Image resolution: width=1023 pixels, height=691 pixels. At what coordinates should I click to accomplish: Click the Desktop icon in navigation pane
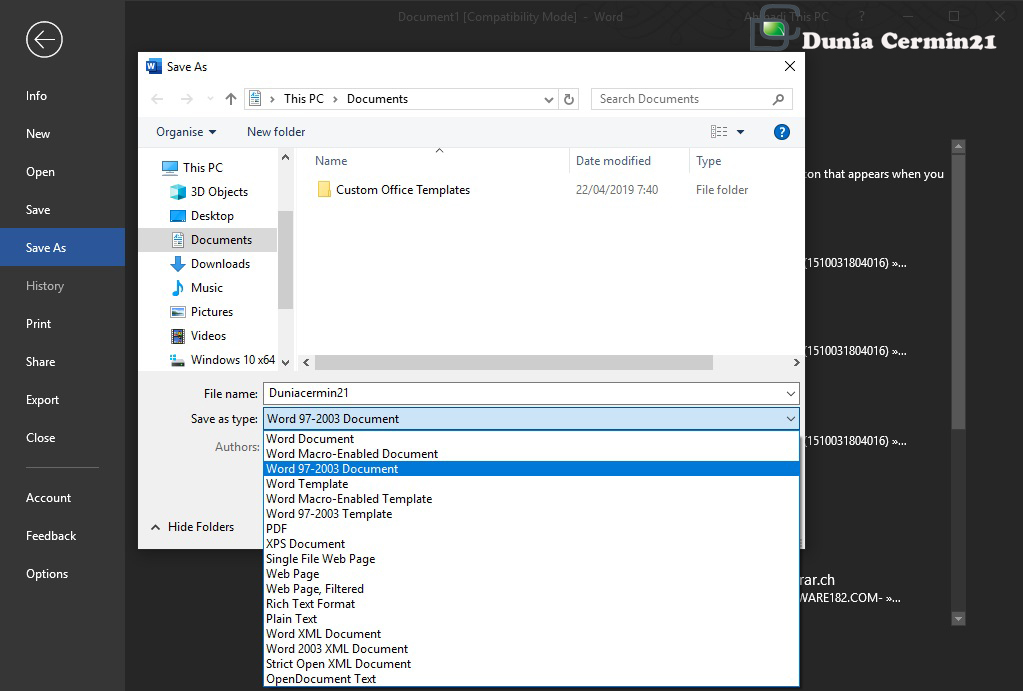[x=177, y=216]
